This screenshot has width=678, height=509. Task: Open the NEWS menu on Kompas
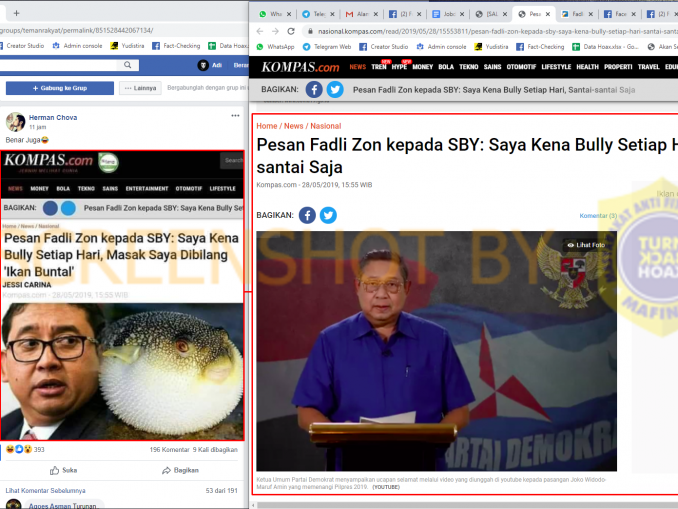click(x=358, y=67)
